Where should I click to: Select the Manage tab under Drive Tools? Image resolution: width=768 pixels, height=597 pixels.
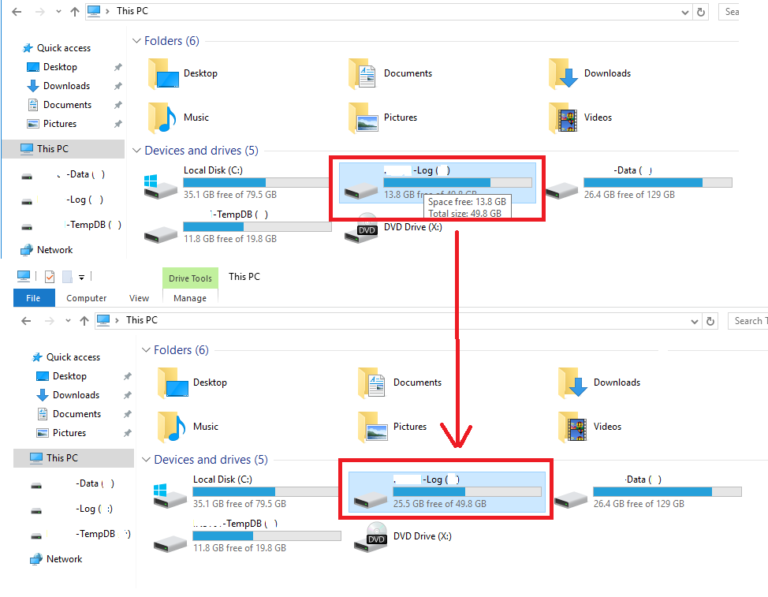(190, 298)
